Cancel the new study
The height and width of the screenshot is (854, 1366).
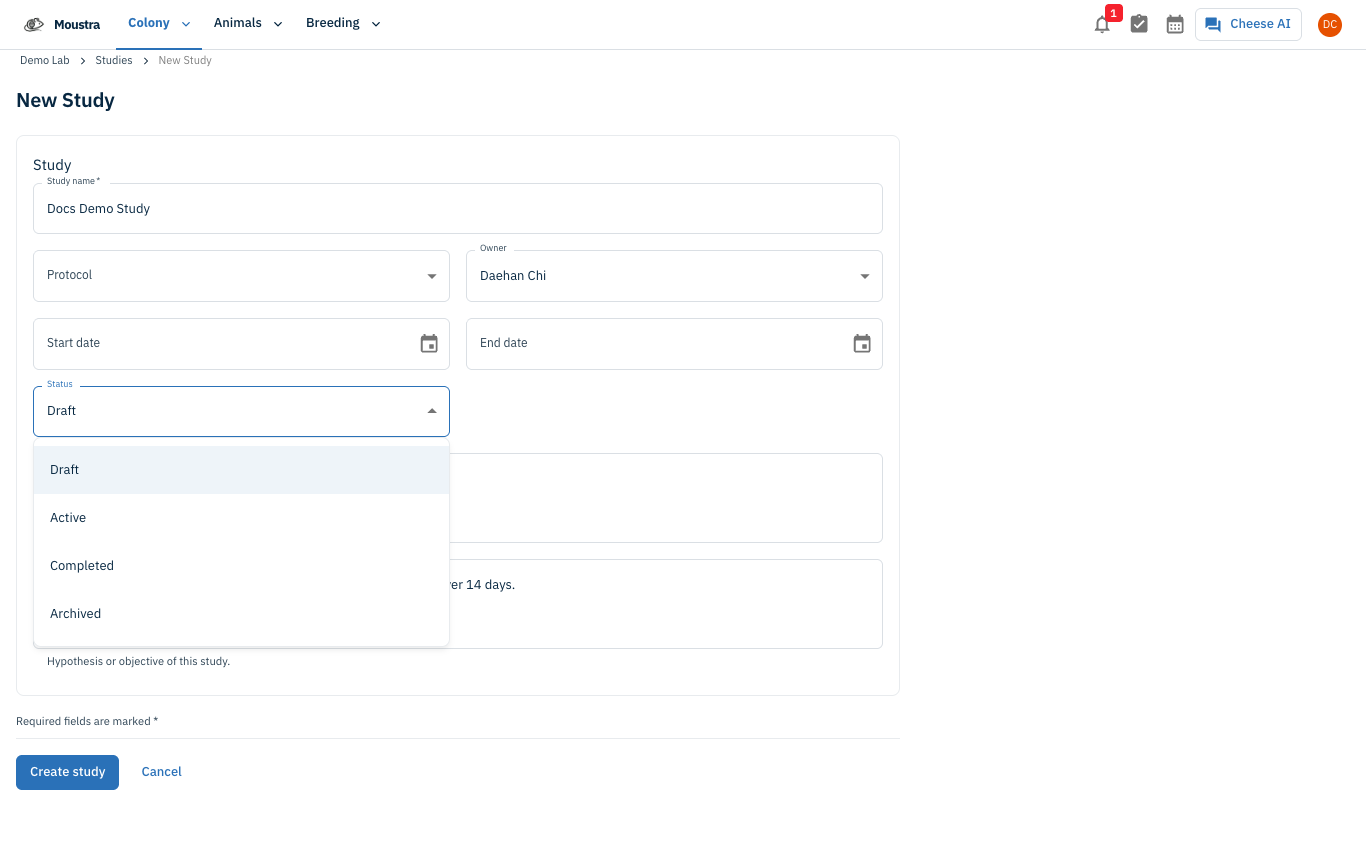point(162,772)
